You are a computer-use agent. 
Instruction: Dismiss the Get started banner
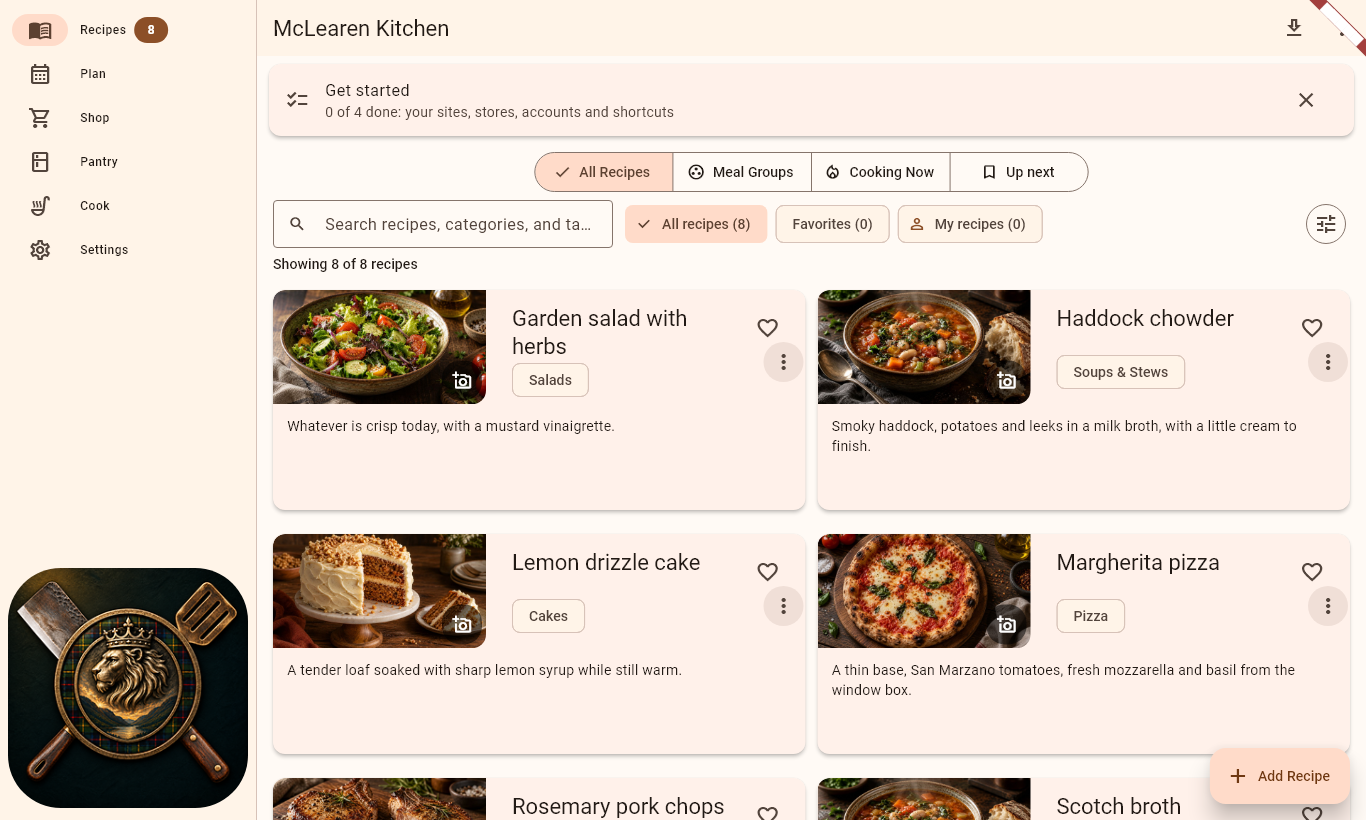coord(1306,100)
